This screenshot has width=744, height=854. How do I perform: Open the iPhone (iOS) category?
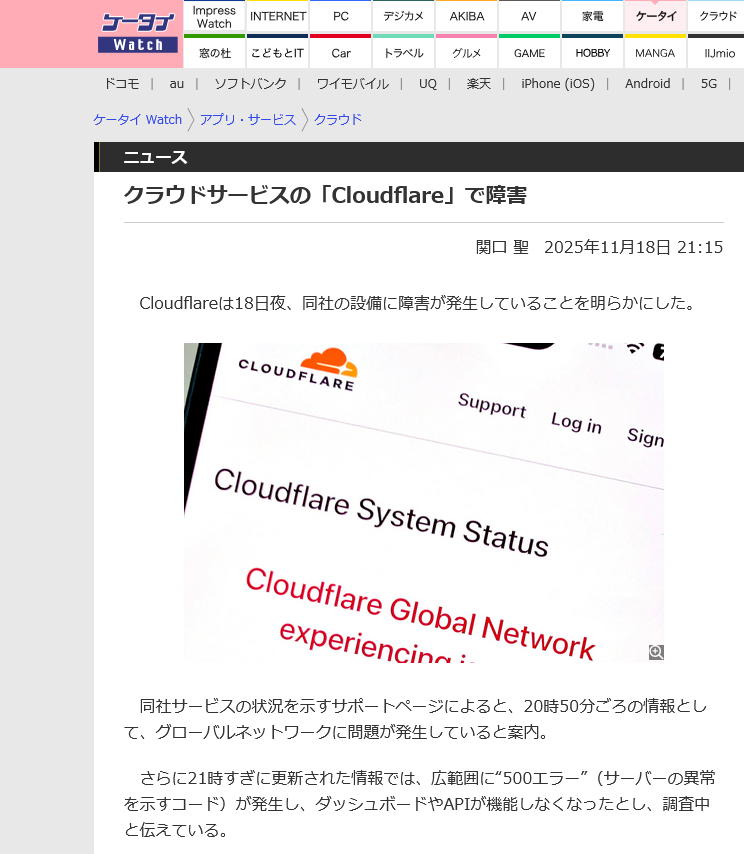[557, 84]
